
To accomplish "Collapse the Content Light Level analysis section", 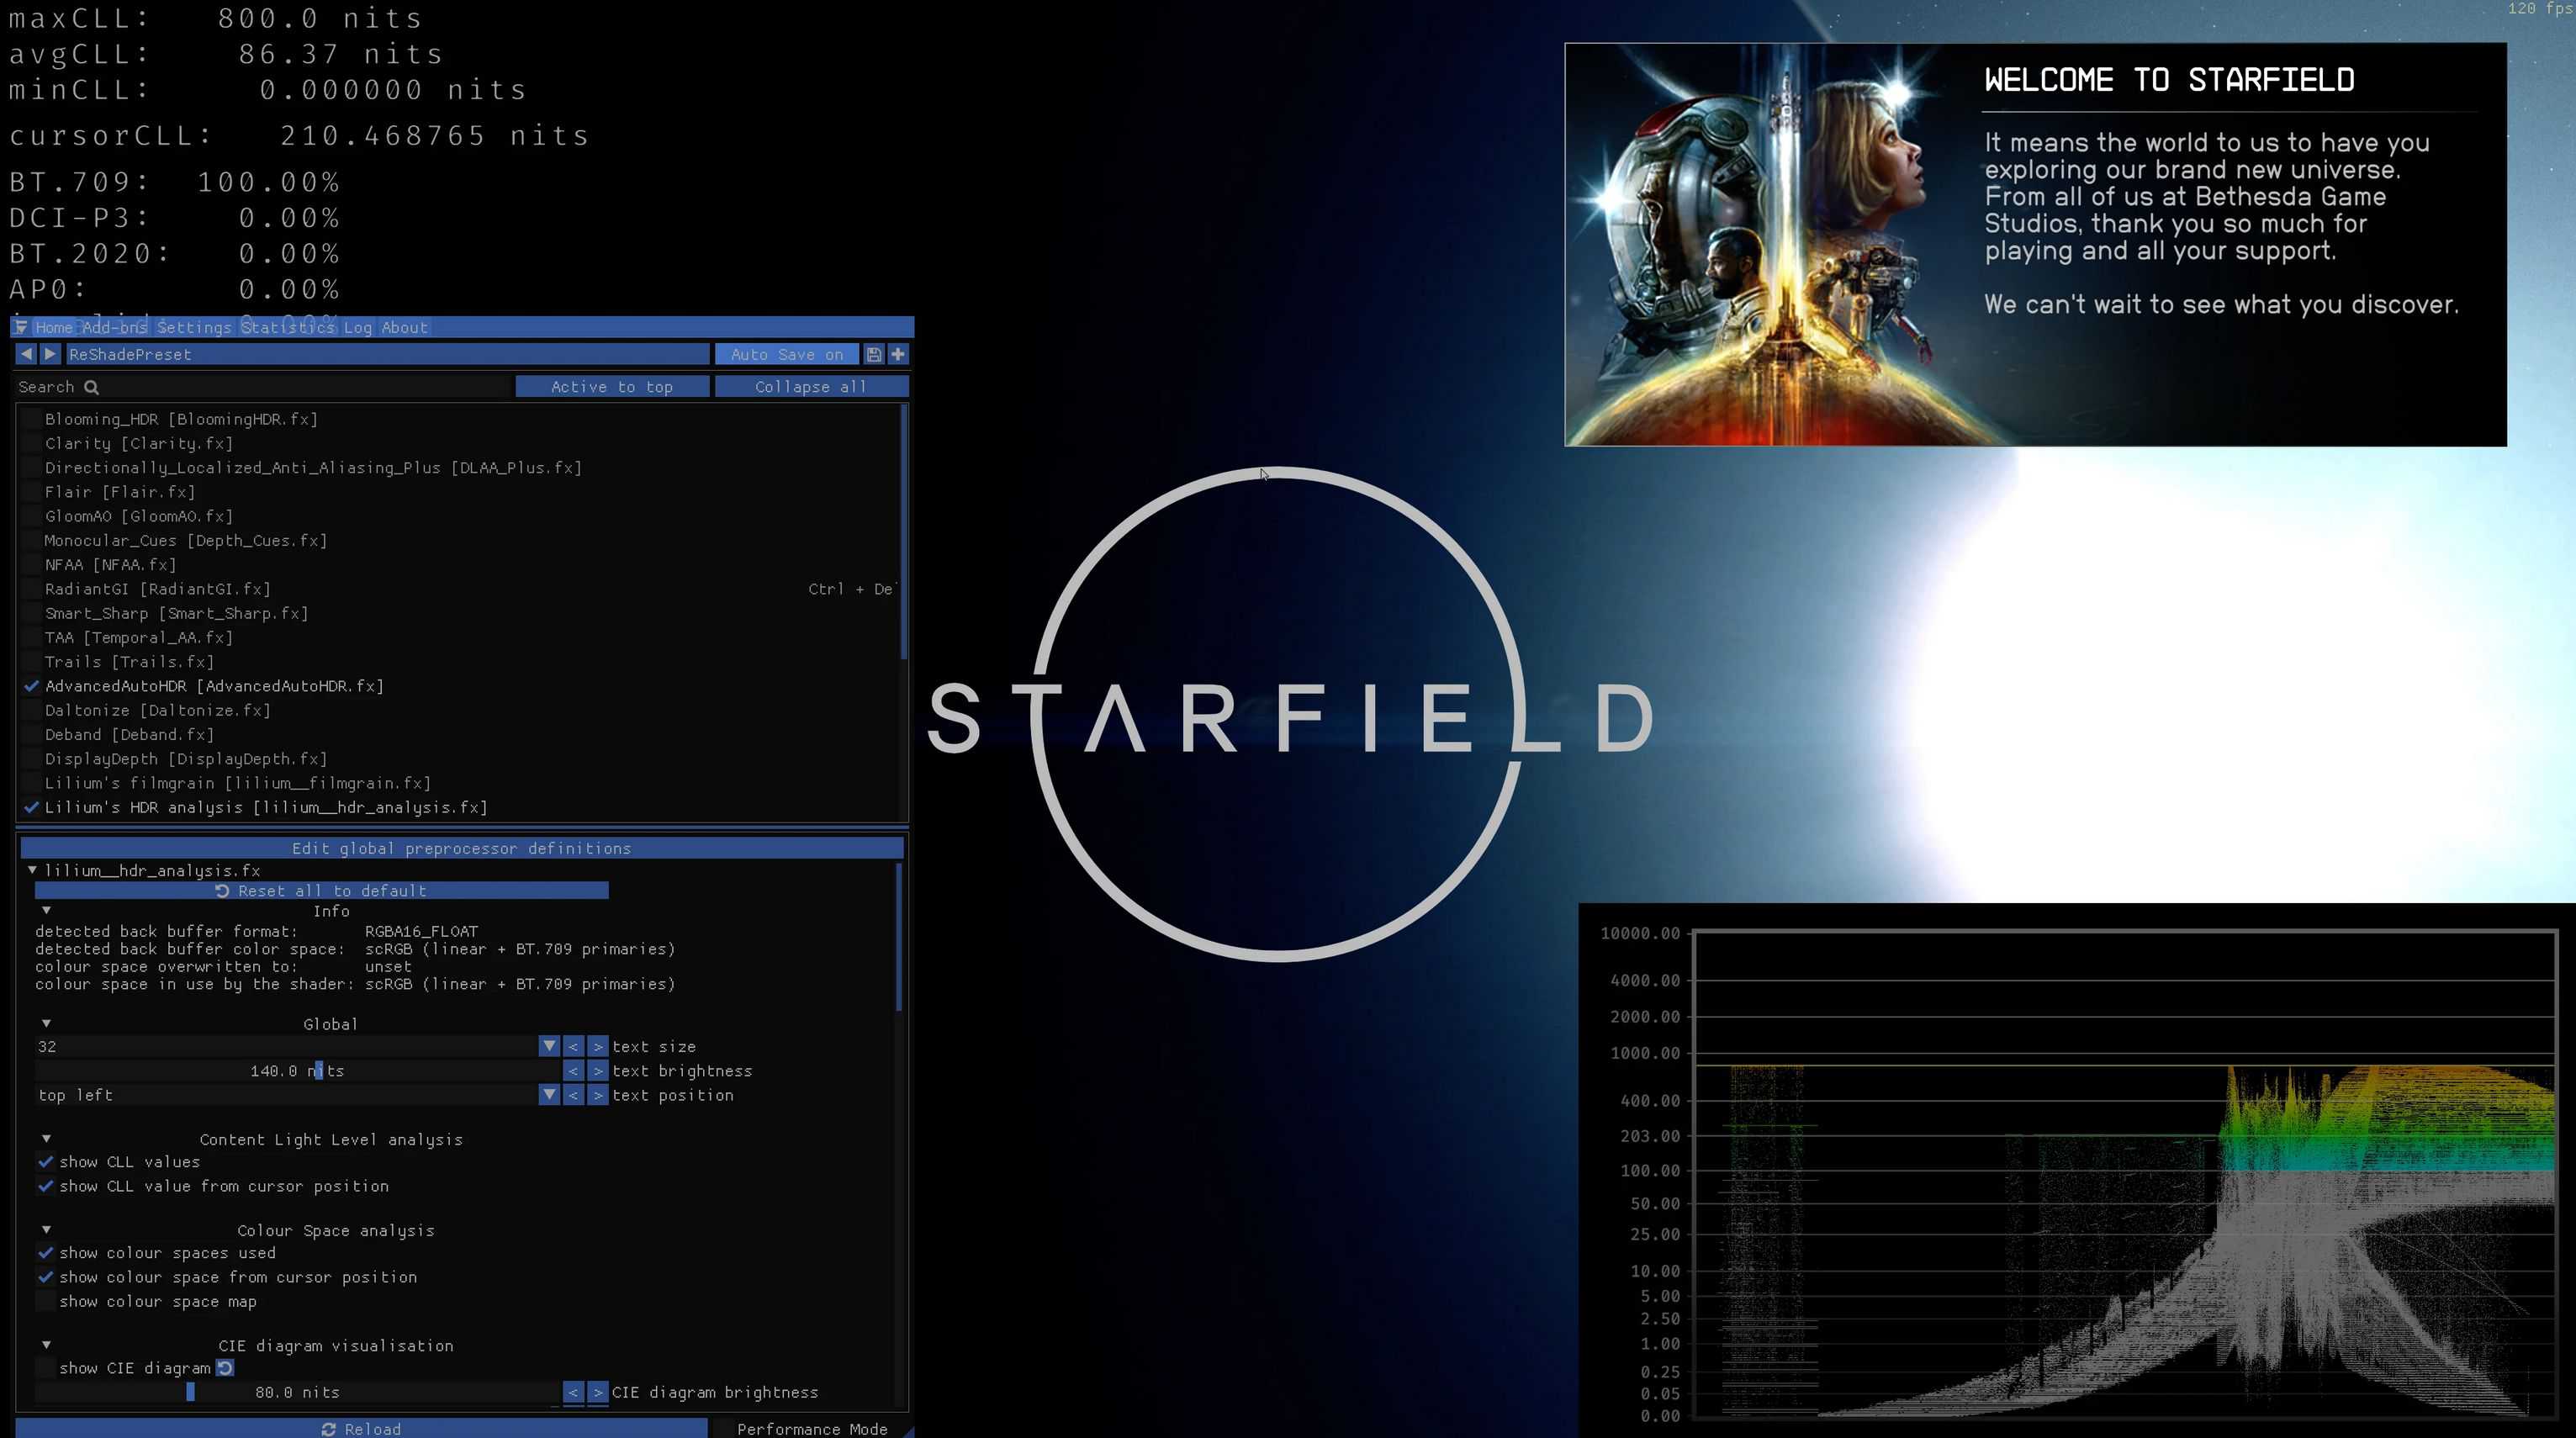I will pyautogui.click(x=46, y=1139).
